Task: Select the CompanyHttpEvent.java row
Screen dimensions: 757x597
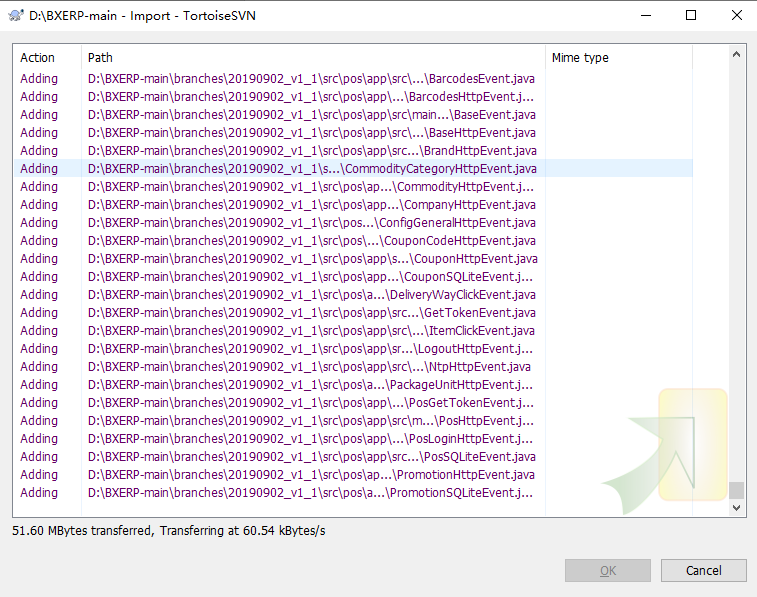Action: (x=353, y=205)
